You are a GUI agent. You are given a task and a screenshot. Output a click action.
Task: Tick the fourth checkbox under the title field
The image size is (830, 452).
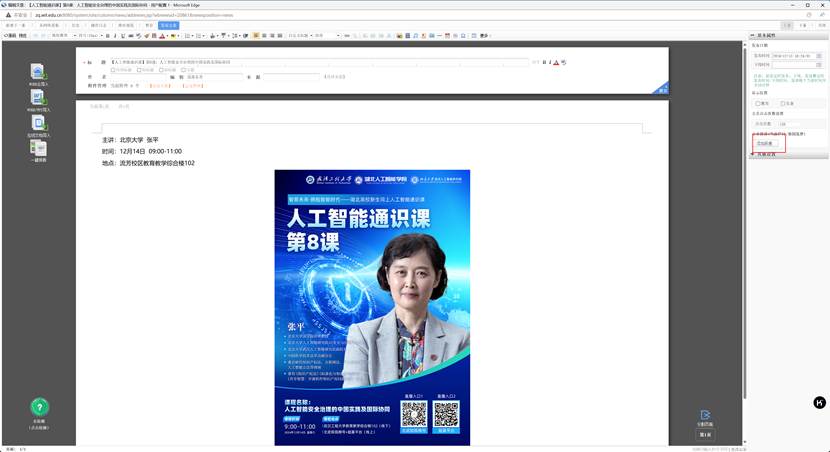[x=183, y=70]
